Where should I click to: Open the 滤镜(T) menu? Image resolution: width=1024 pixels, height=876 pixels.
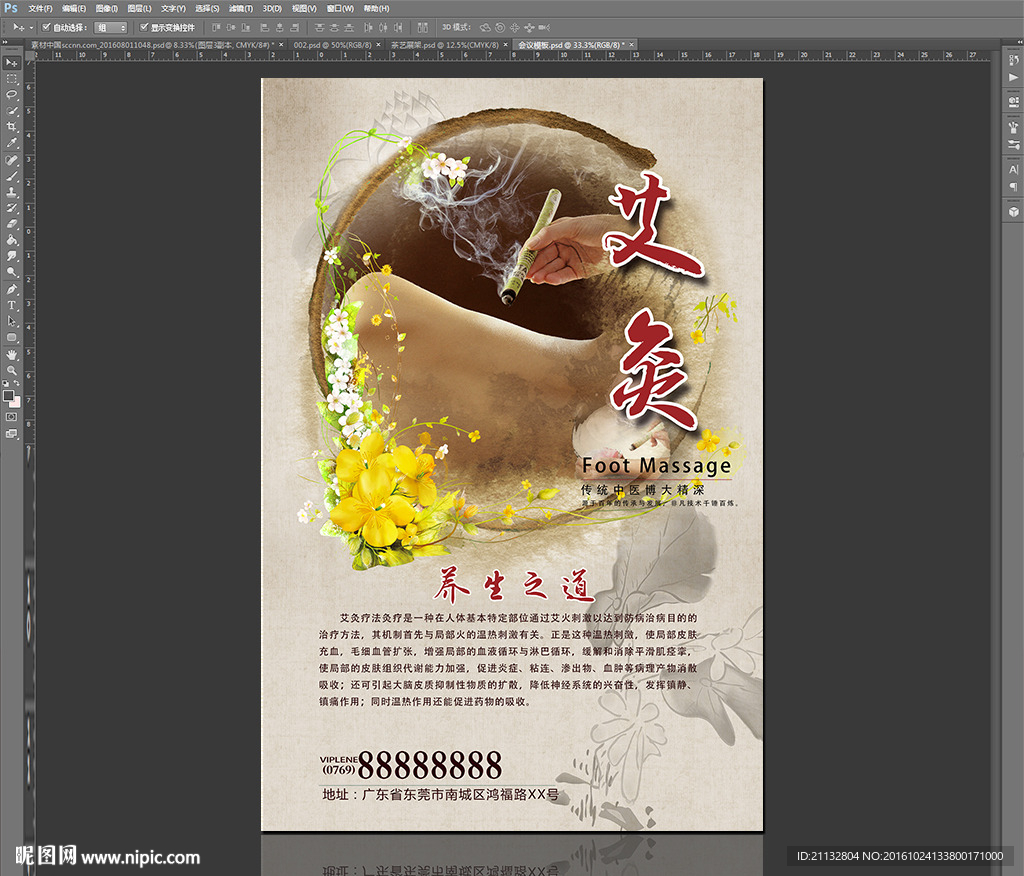[240, 8]
